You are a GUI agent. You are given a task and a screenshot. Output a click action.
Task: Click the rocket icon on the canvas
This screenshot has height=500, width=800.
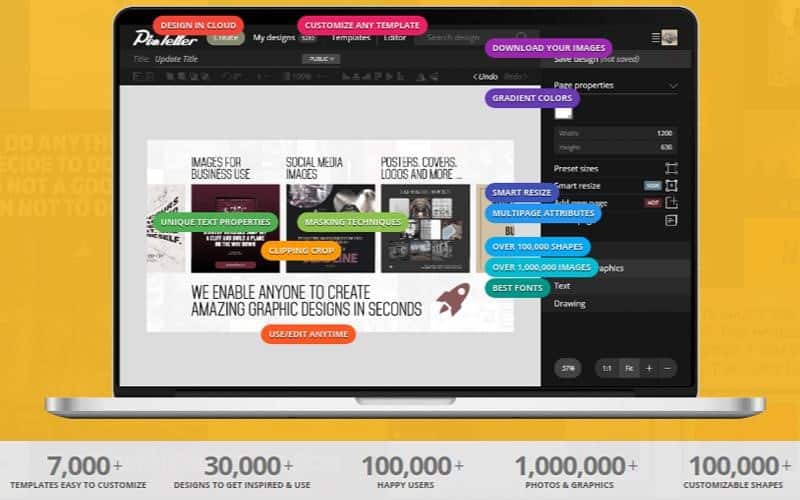click(x=453, y=300)
